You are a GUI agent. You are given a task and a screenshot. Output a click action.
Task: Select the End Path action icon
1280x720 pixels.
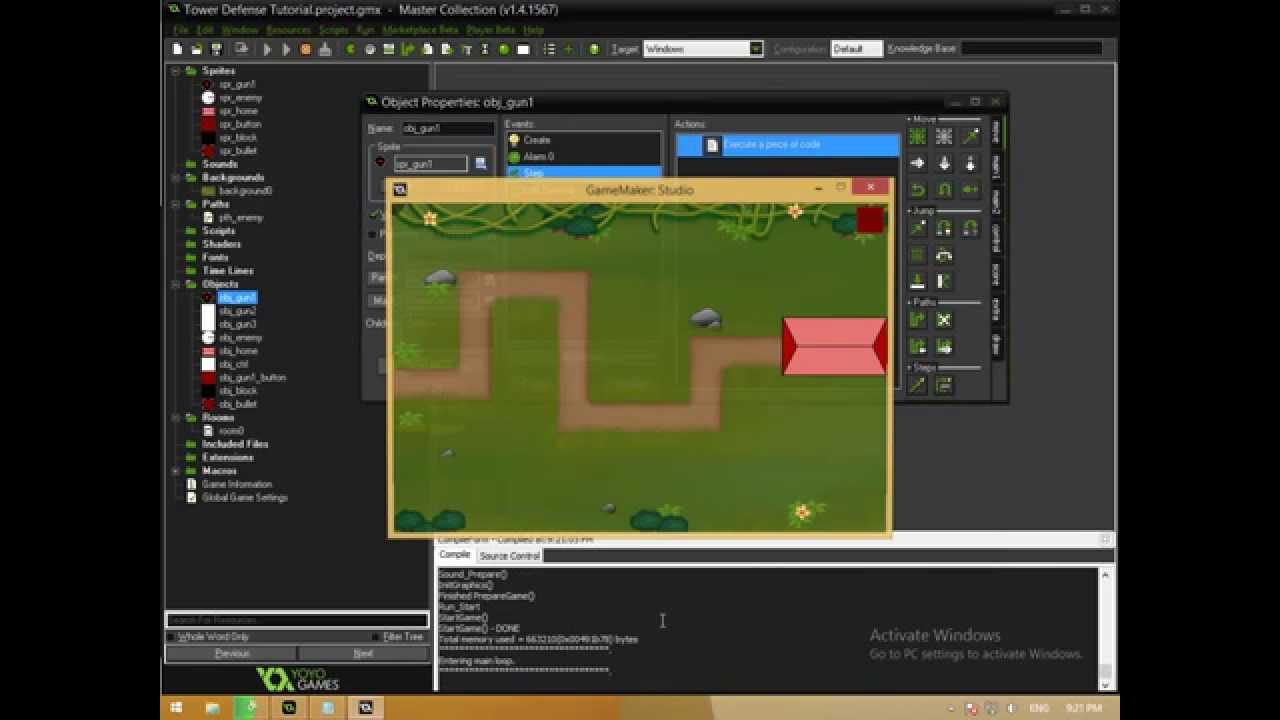[x=944, y=320]
